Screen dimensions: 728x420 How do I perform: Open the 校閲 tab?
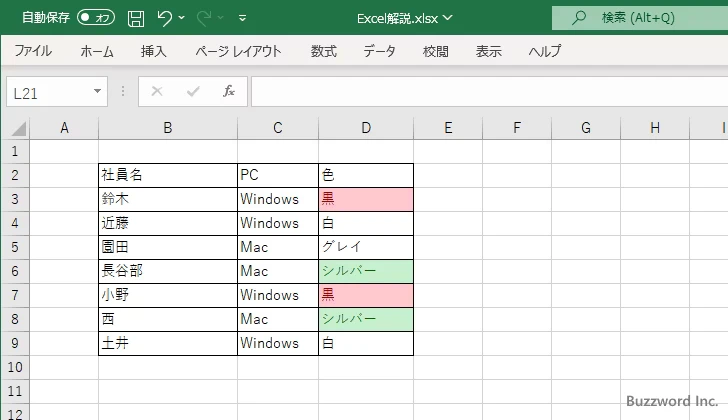pyautogui.click(x=436, y=51)
